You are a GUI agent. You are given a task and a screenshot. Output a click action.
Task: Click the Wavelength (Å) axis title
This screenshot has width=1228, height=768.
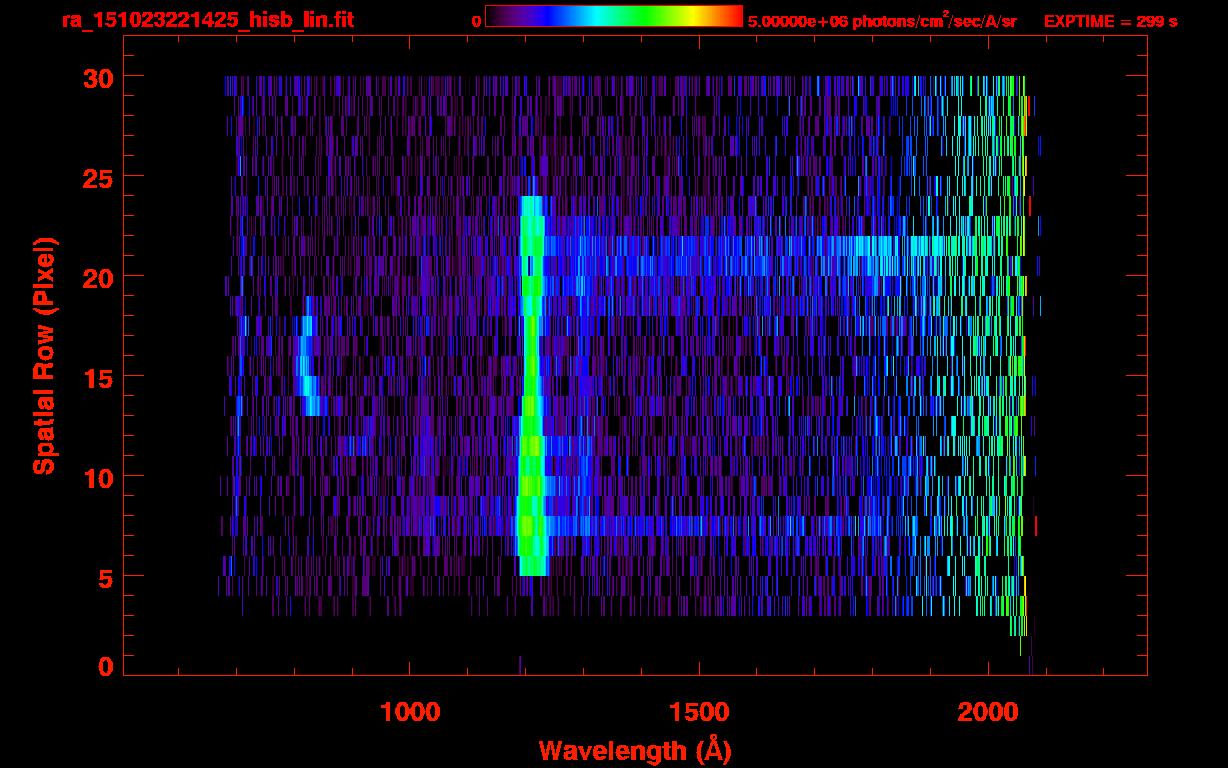click(x=633, y=750)
